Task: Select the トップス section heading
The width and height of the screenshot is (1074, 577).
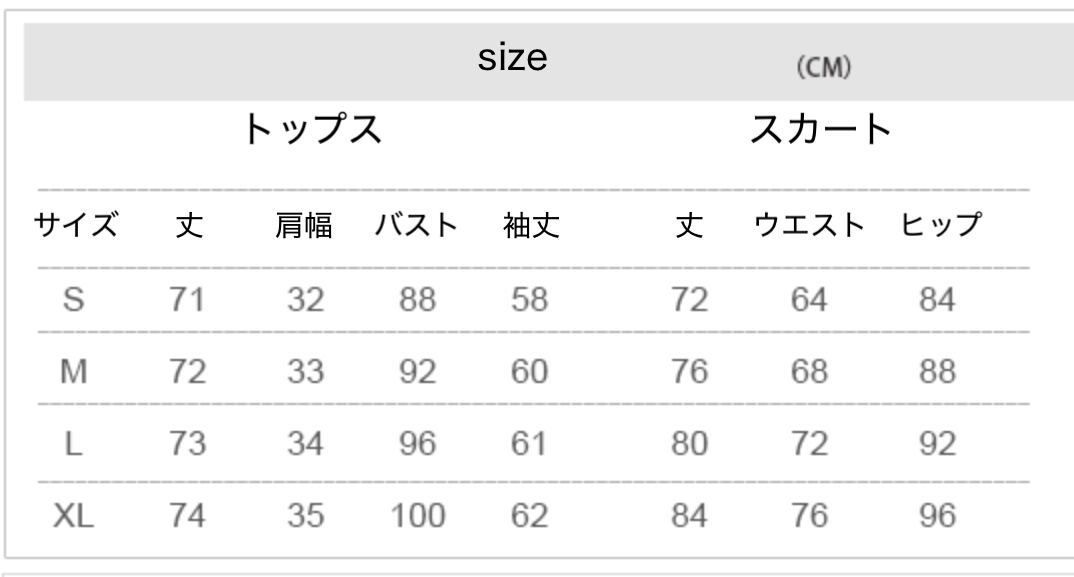Action: coord(313,130)
